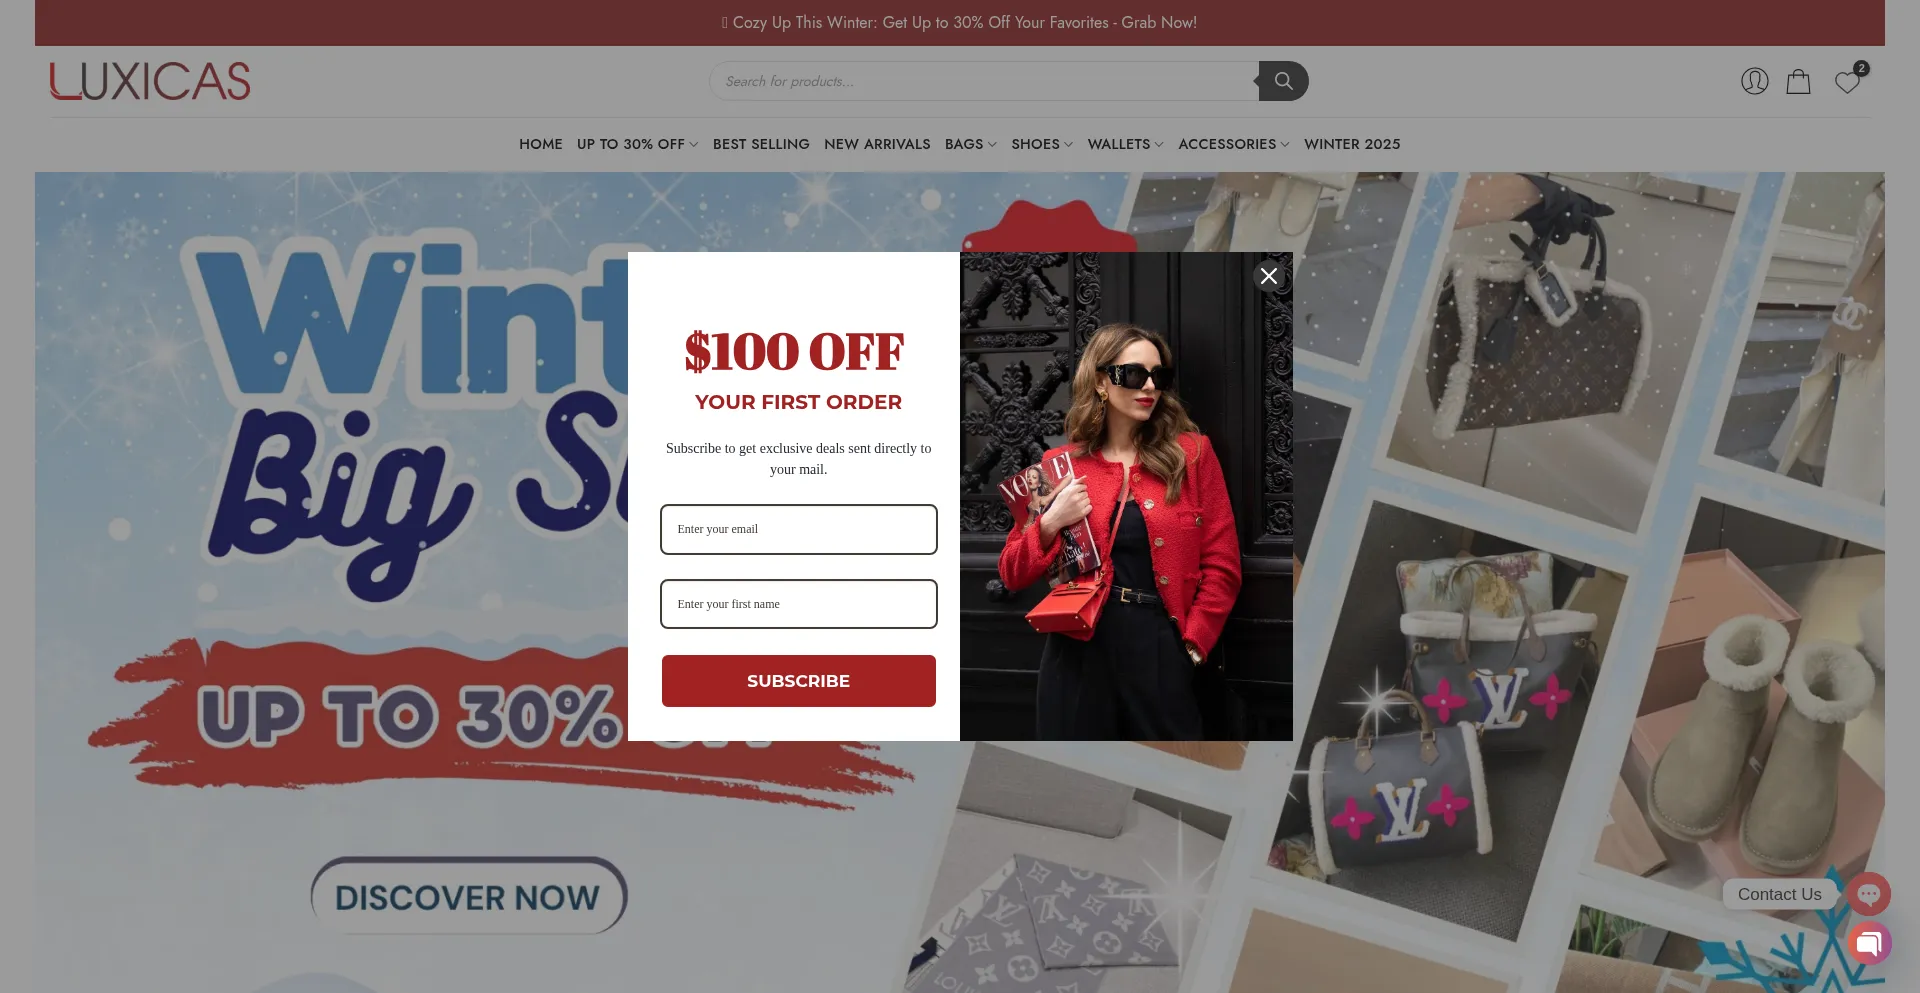Open the shopping bag icon
The image size is (1920, 993).
(x=1799, y=81)
